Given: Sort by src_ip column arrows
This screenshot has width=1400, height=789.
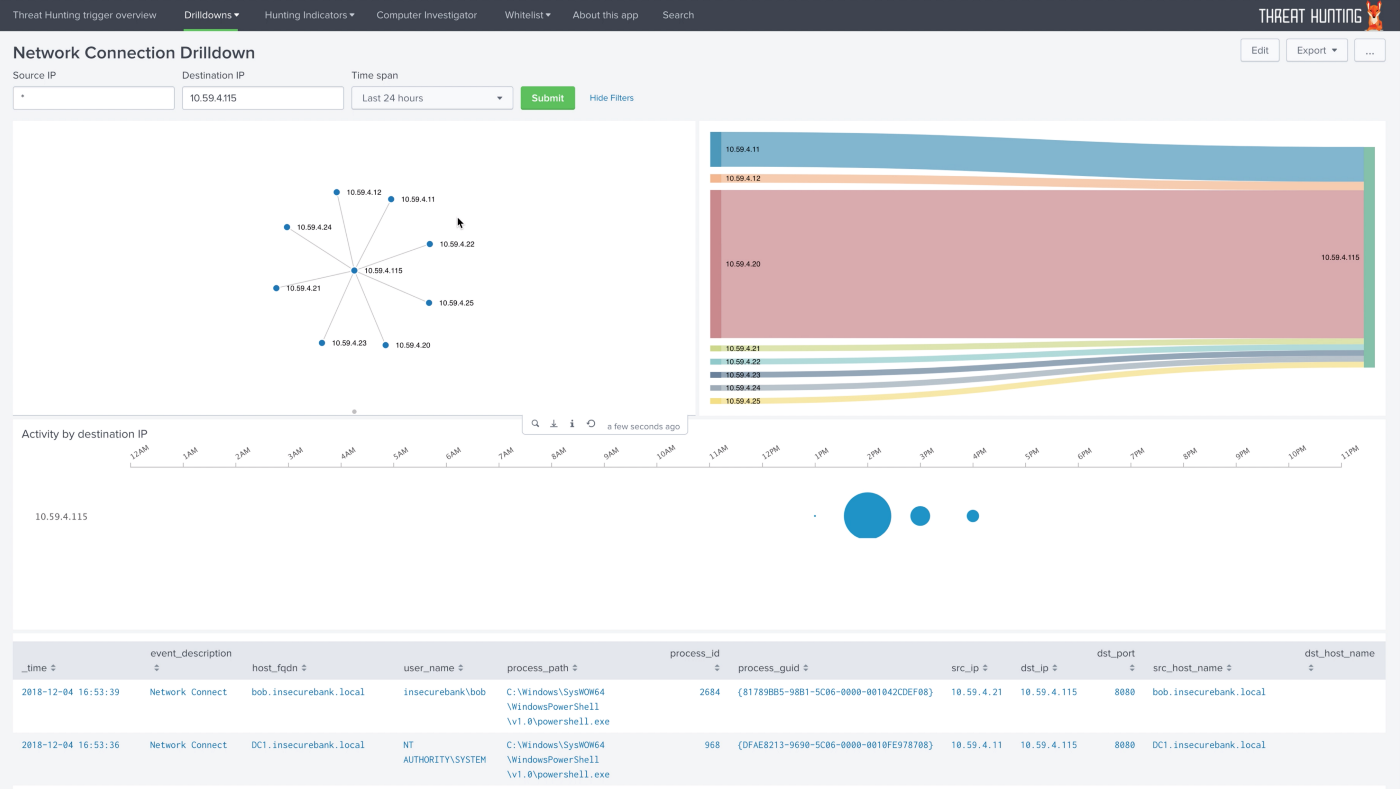Looking at the screenshot, I should pos(987,668).
